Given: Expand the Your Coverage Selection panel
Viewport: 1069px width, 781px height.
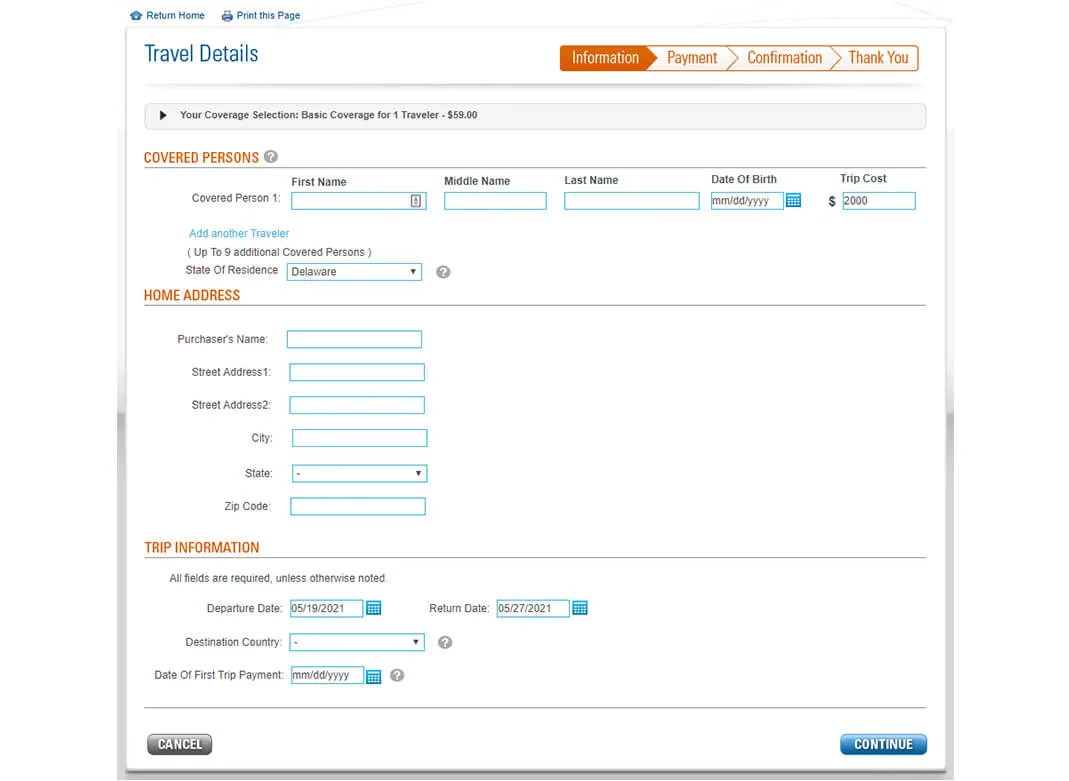Looking at the screenshot, I should (164, 115).
